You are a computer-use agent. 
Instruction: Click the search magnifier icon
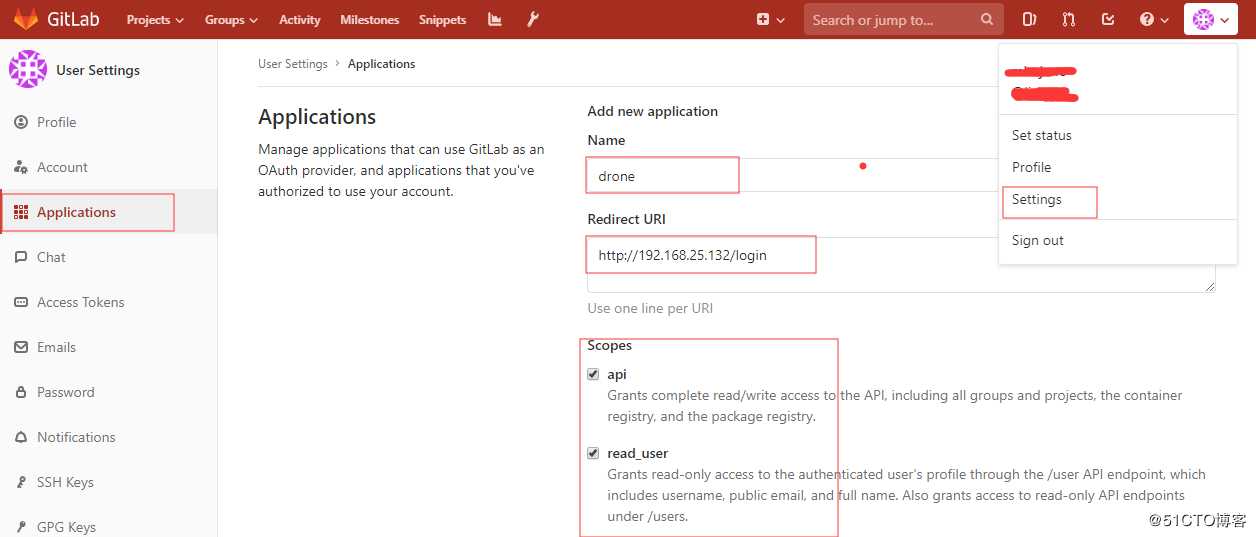click(987, 19)
